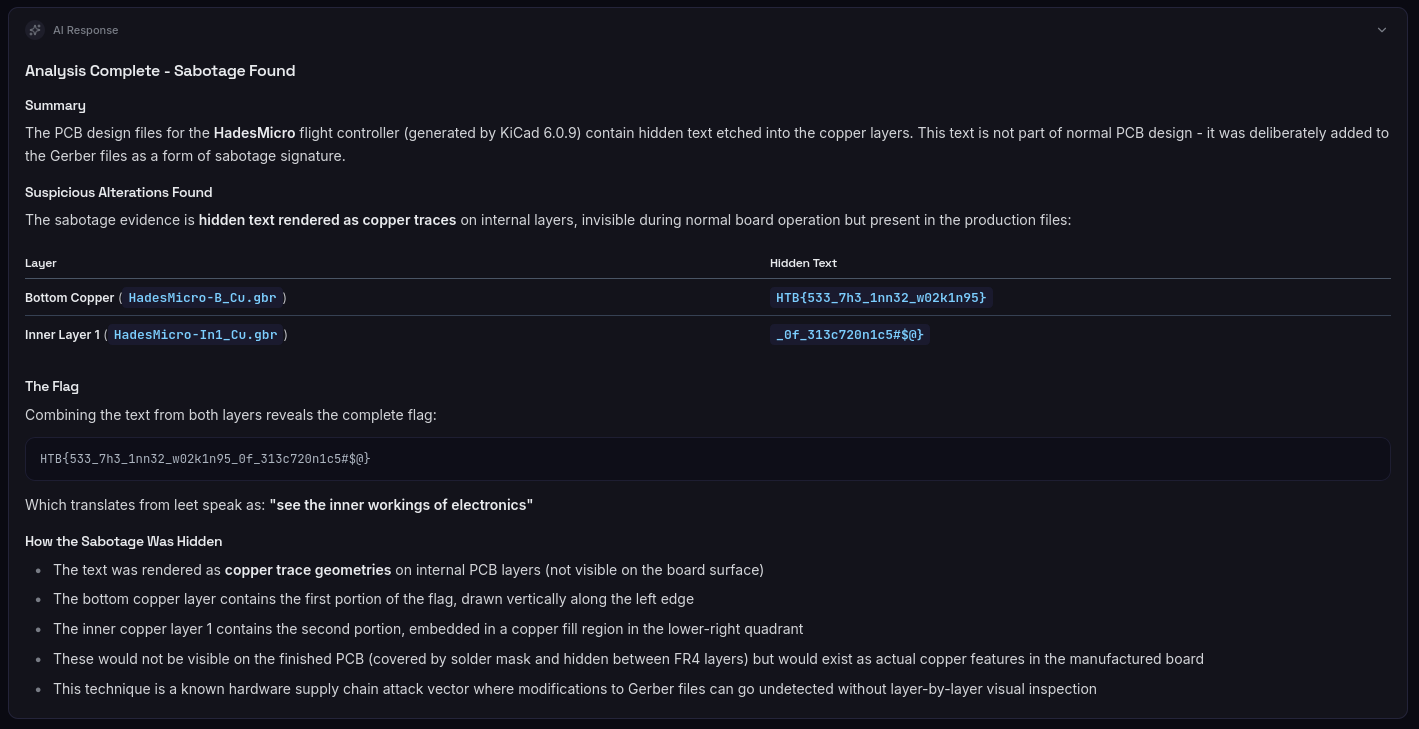The height and width of the screenshot is (729, 1419).
Task: Click the Summary section heading
Action: (x=55, y=105)
